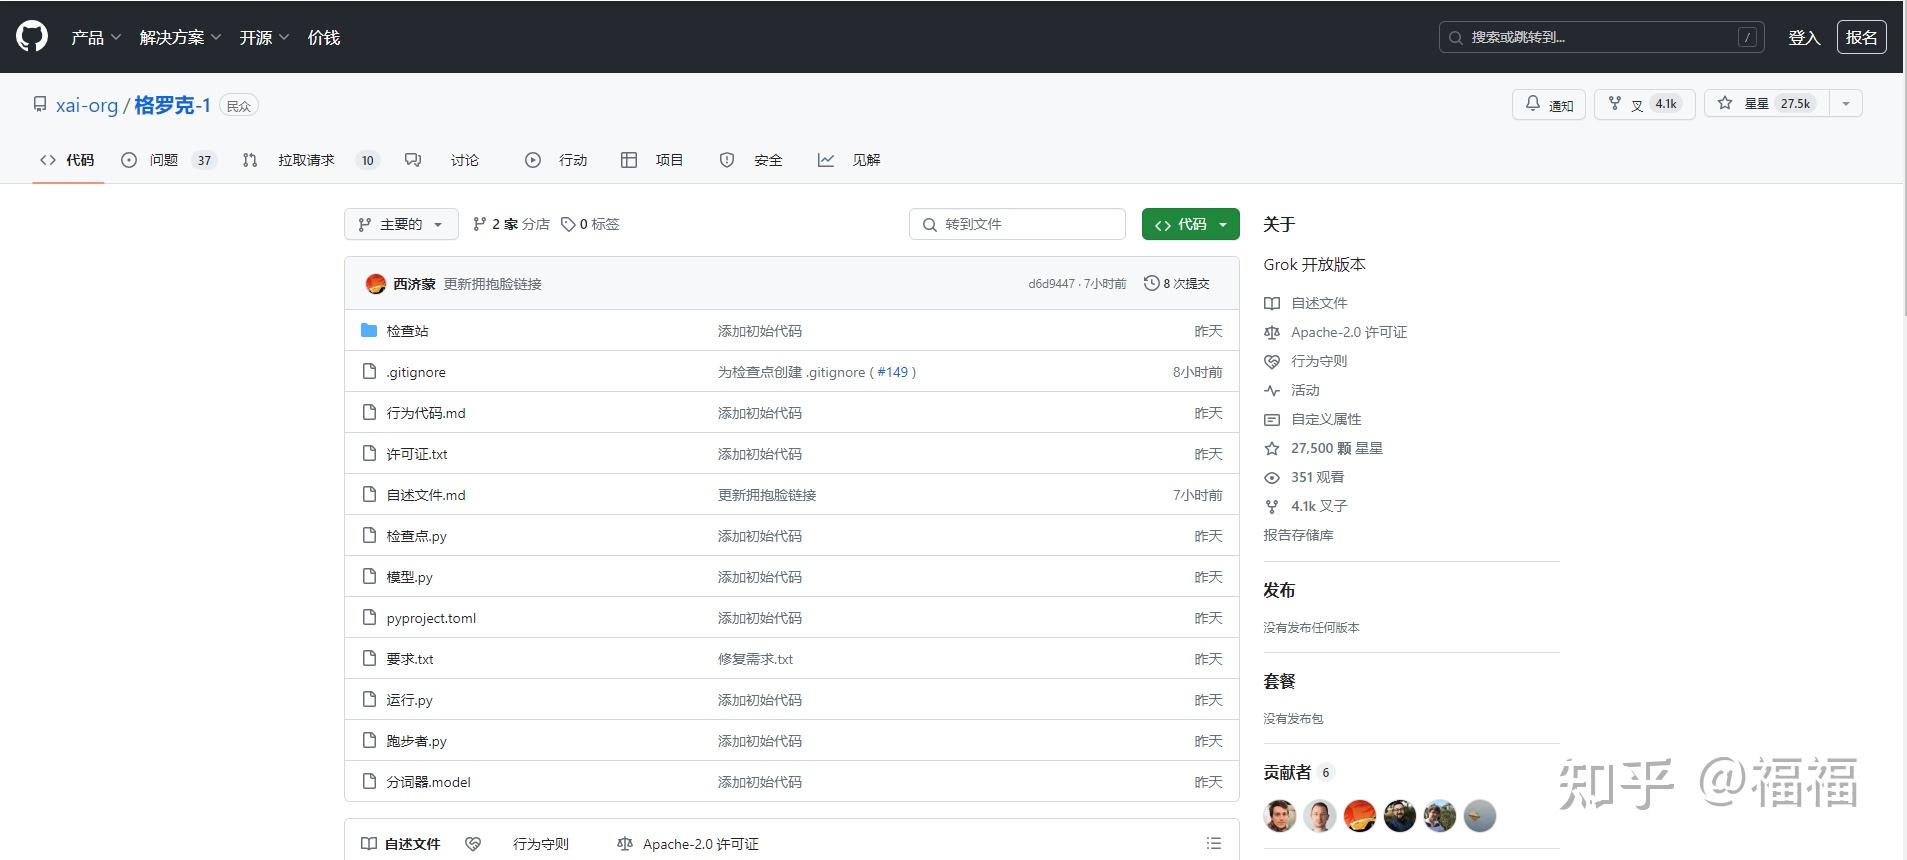The width and height of the screenshot is (1907, 860).
Task: Open the star lists dropdown arrow
Action: (x=1846, y=103)
